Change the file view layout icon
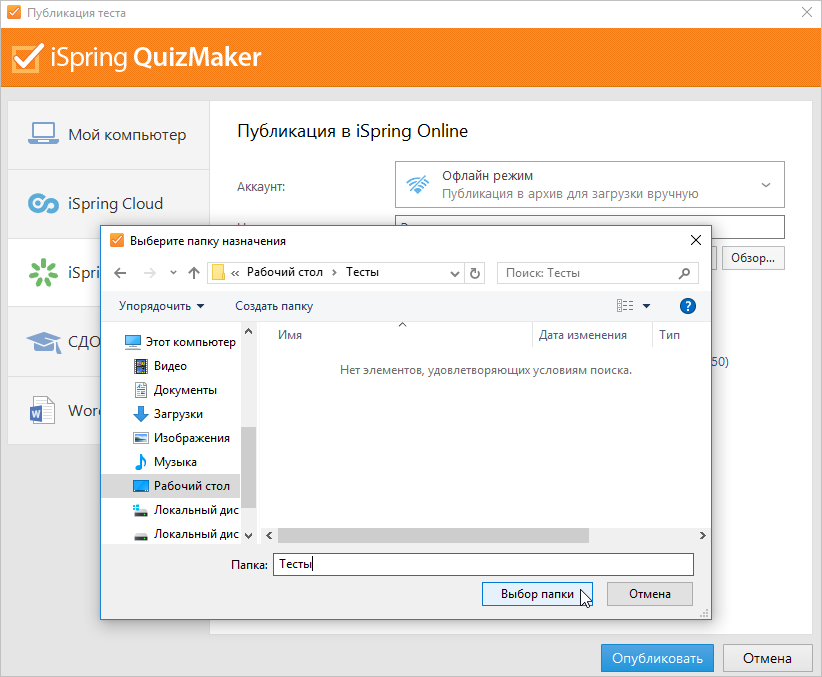The height and width of the screenshot is (677, 822). 625,306
